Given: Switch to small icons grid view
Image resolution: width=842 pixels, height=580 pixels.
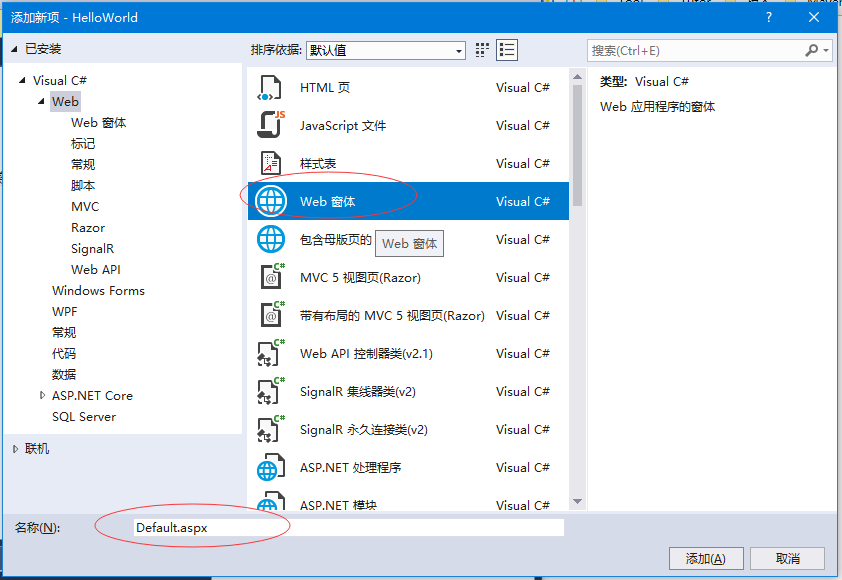Looking at the screenshot, I should click(483, 50).
